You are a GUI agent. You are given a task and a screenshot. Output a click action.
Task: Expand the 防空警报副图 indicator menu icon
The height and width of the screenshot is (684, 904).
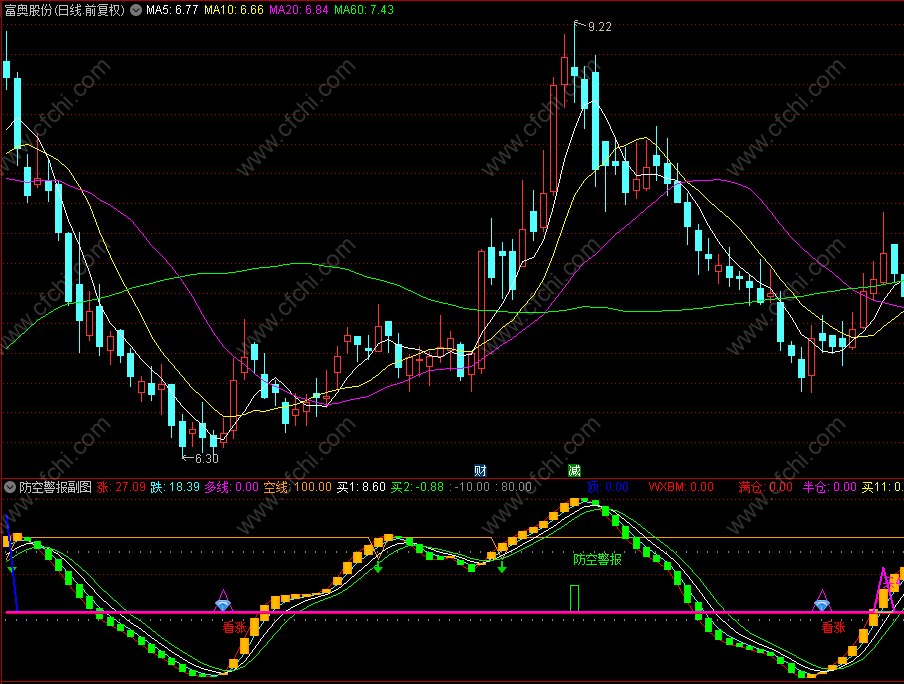[x=9, y=487]
